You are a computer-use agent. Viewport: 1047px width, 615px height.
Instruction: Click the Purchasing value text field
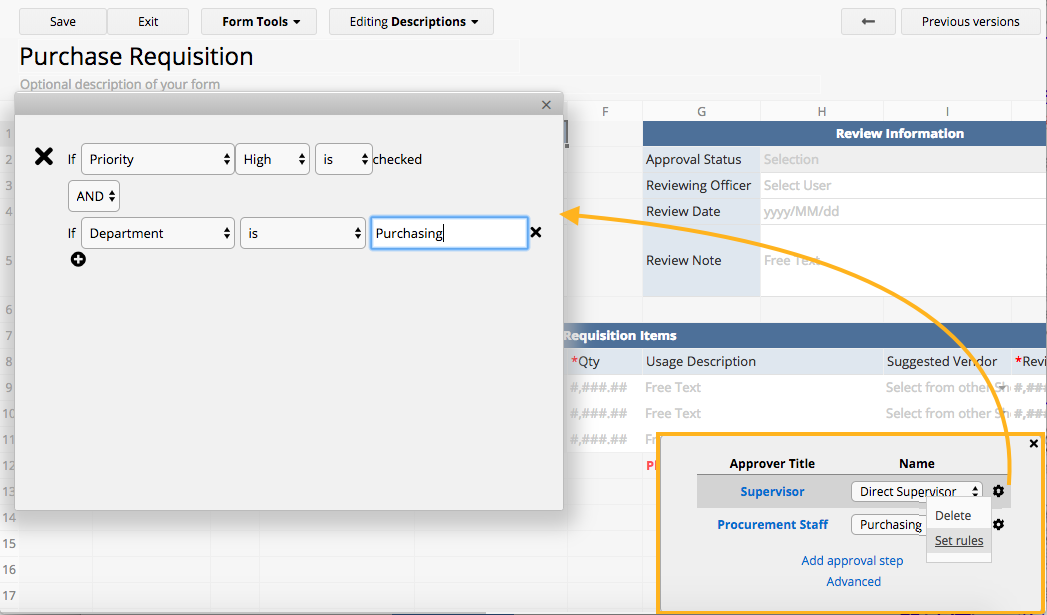click(449, 233)
